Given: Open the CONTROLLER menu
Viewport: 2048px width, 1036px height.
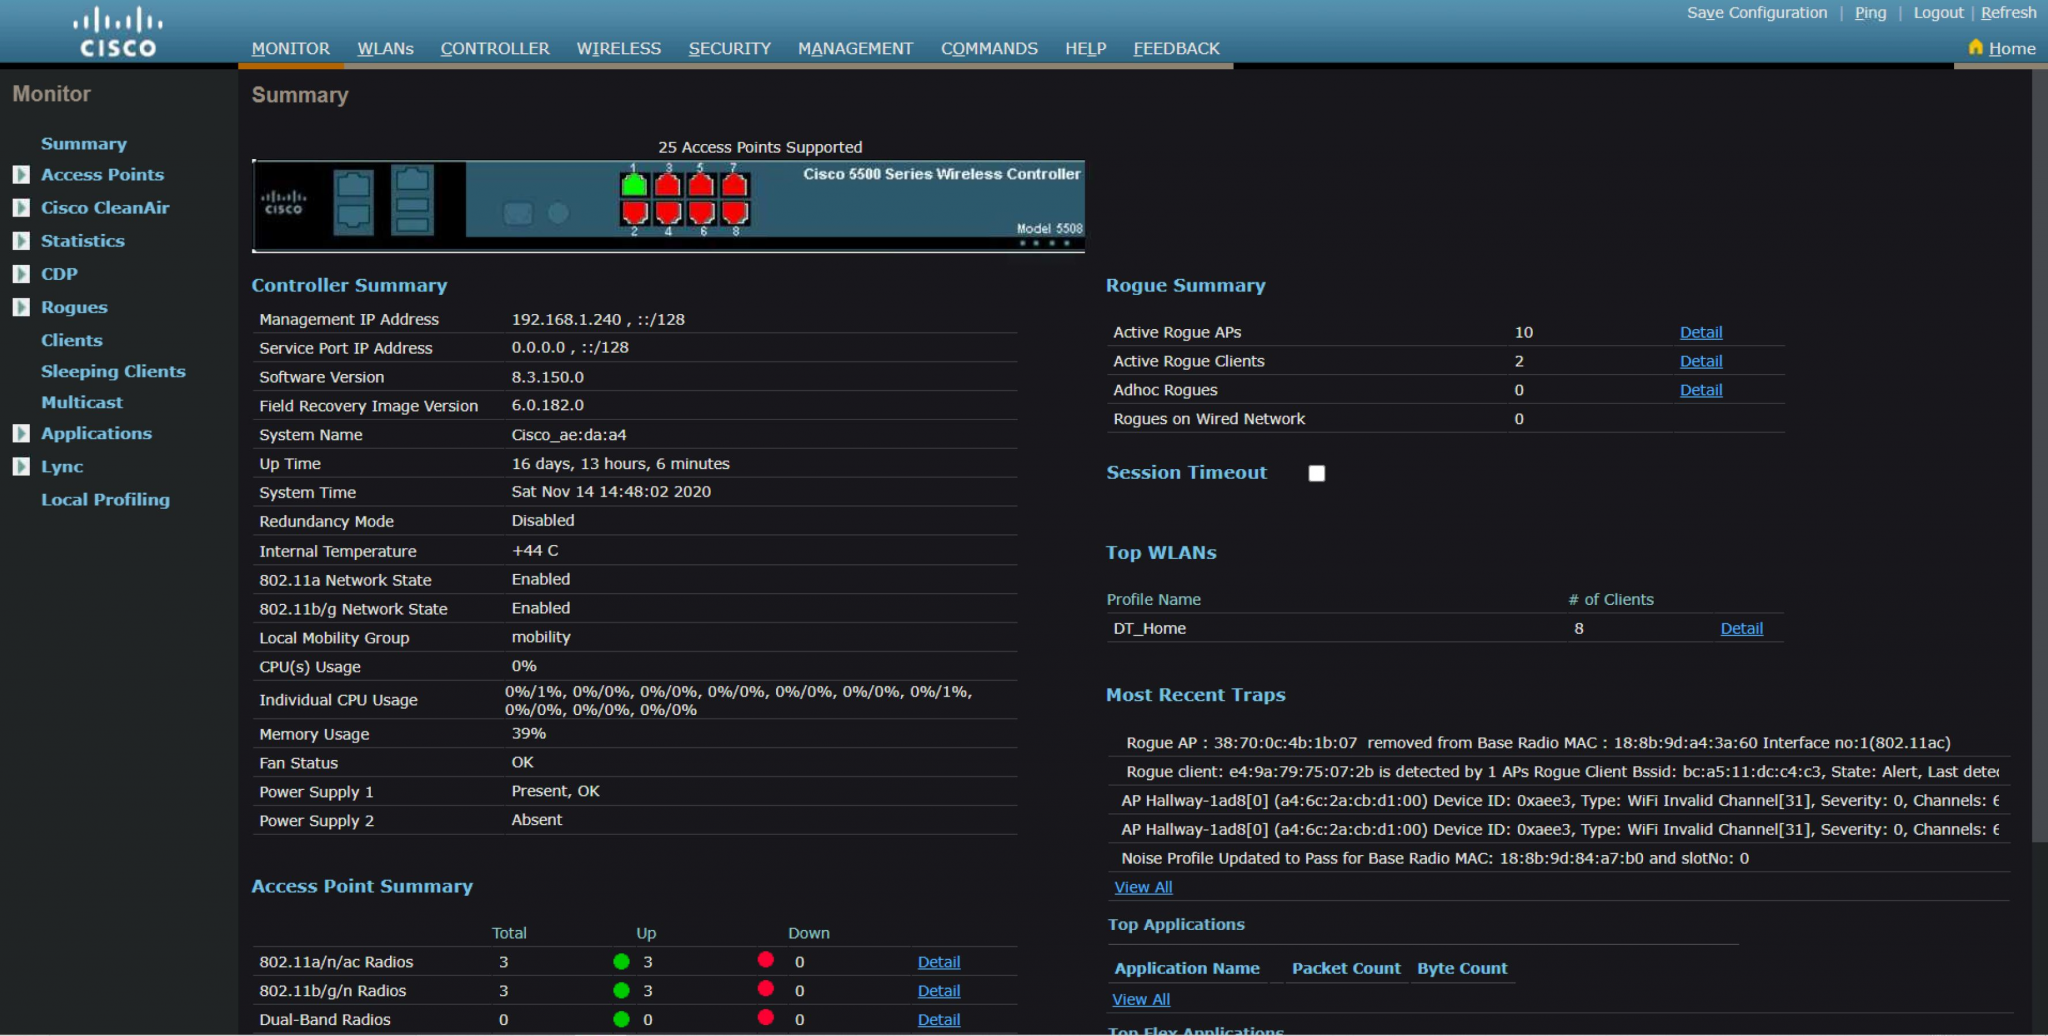Looking at the screenshot, I should pos(495,48).
